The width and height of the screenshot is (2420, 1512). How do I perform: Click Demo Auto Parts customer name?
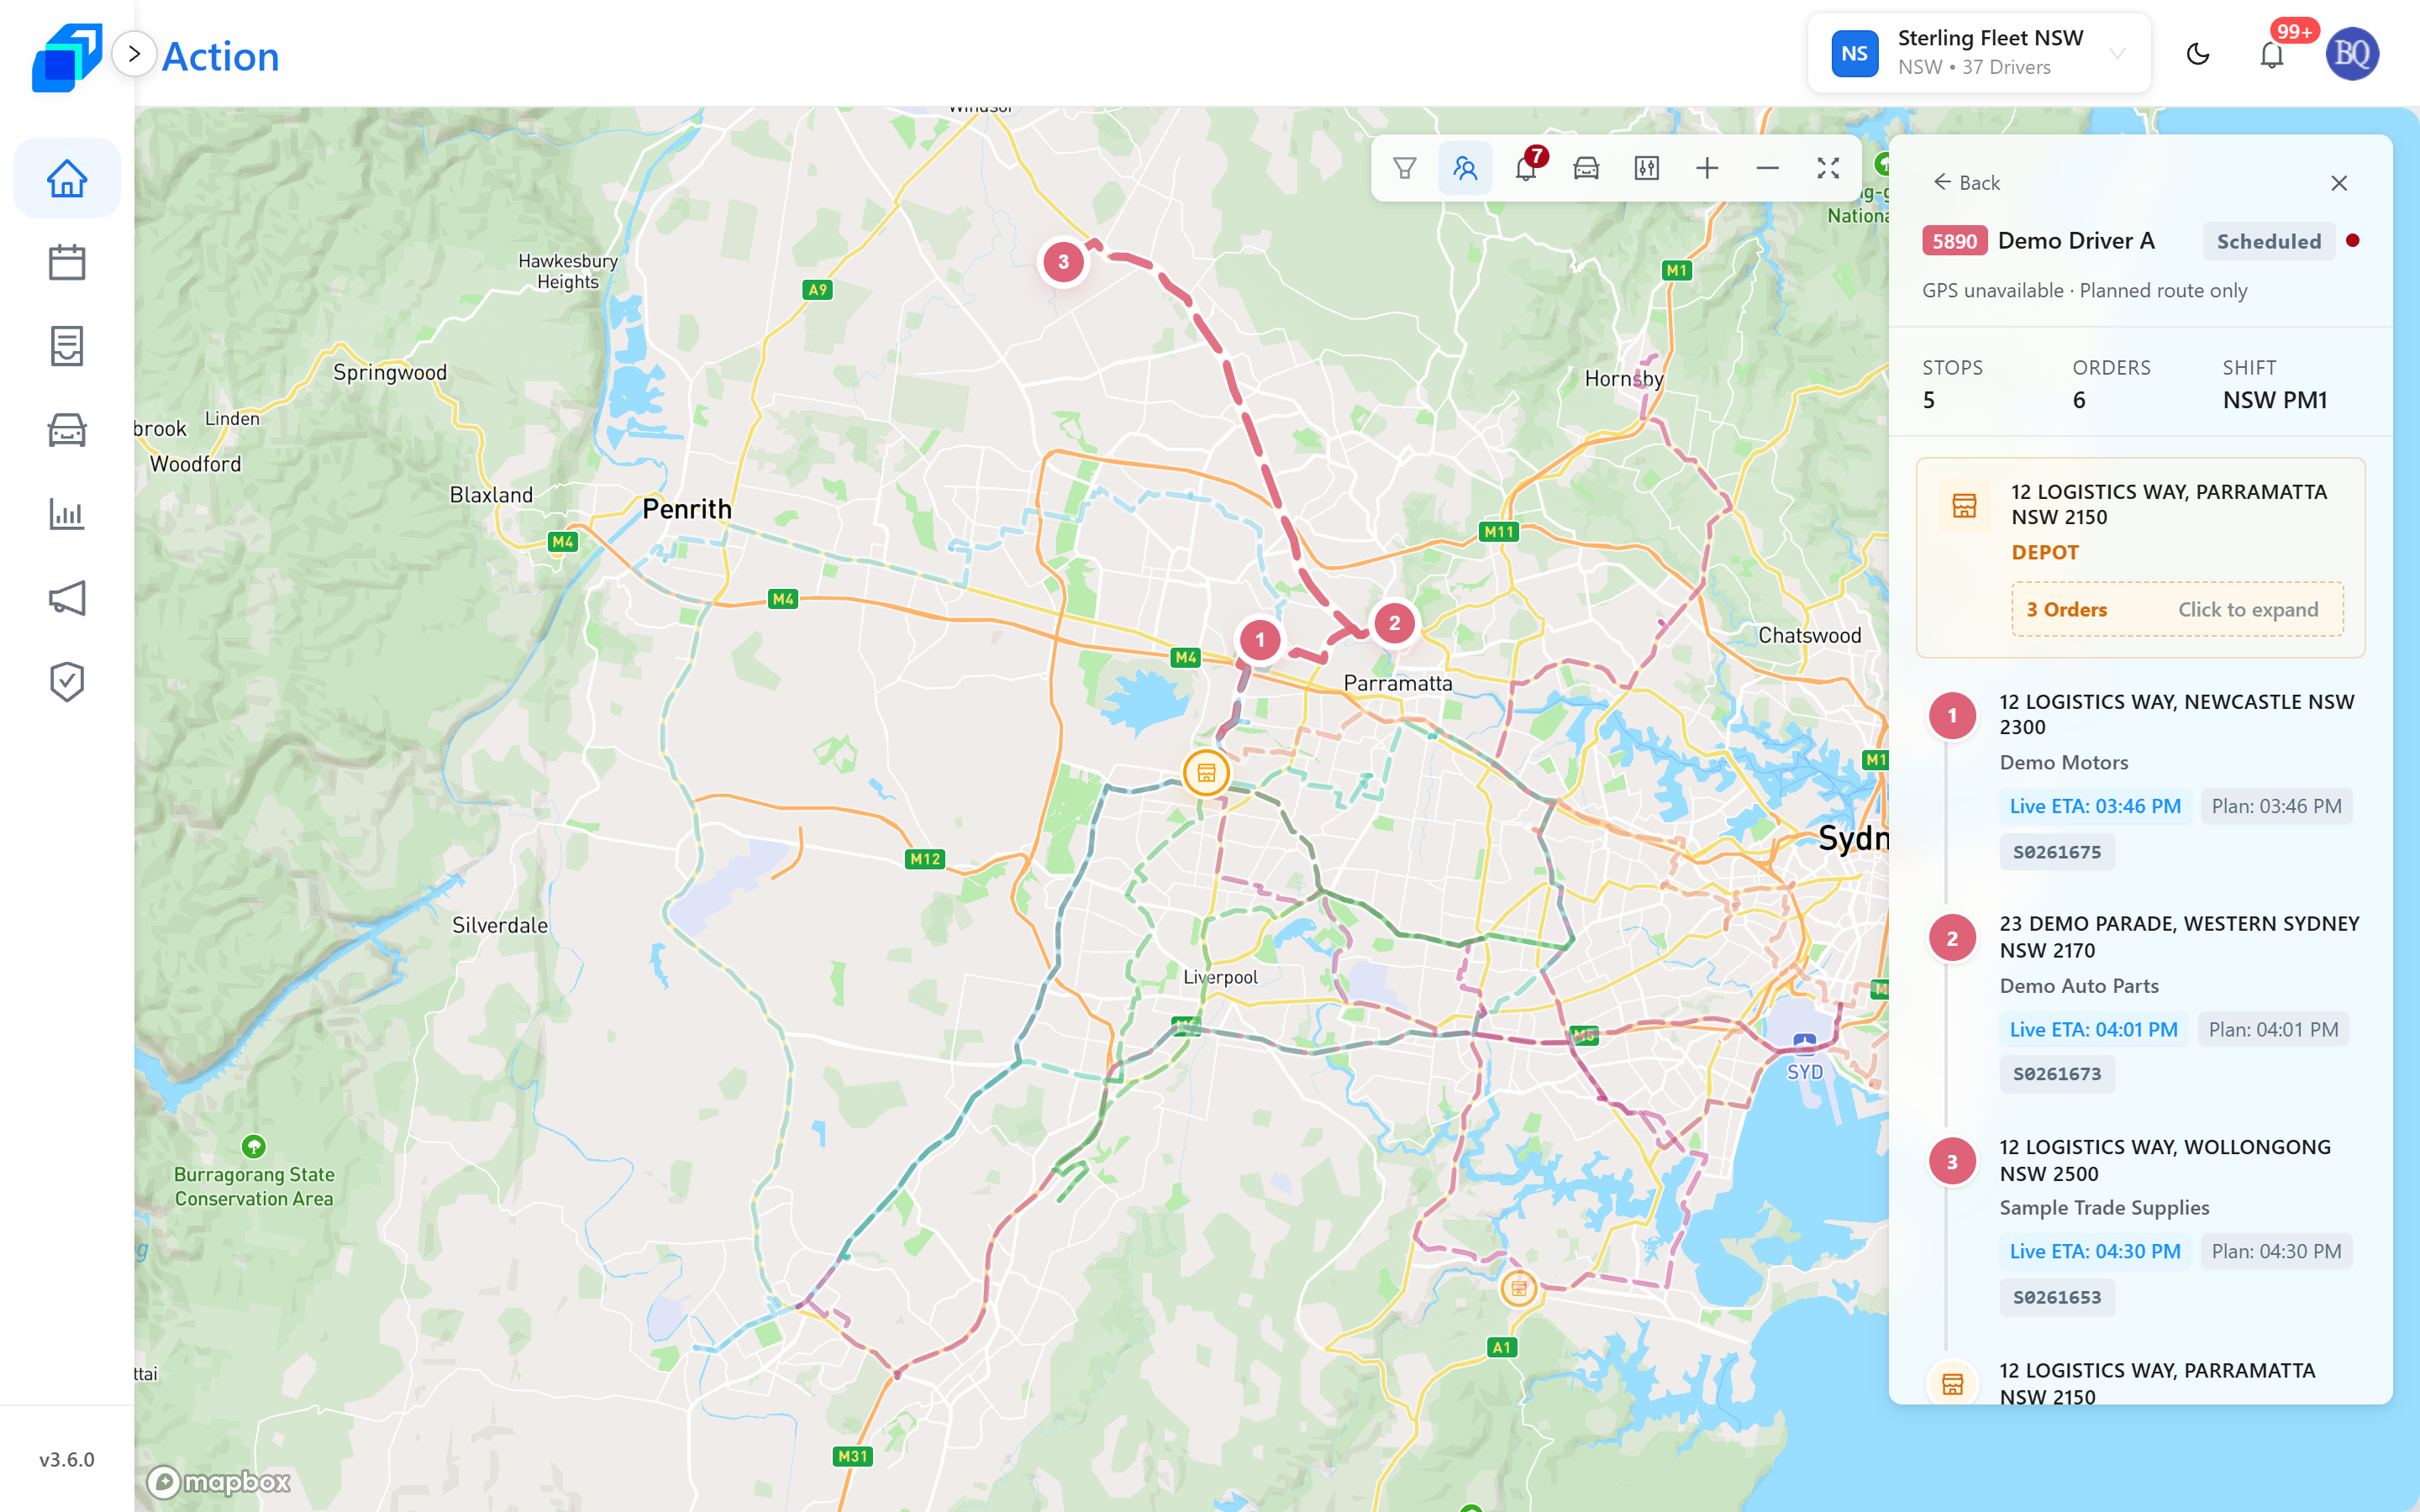point(2078,985)
